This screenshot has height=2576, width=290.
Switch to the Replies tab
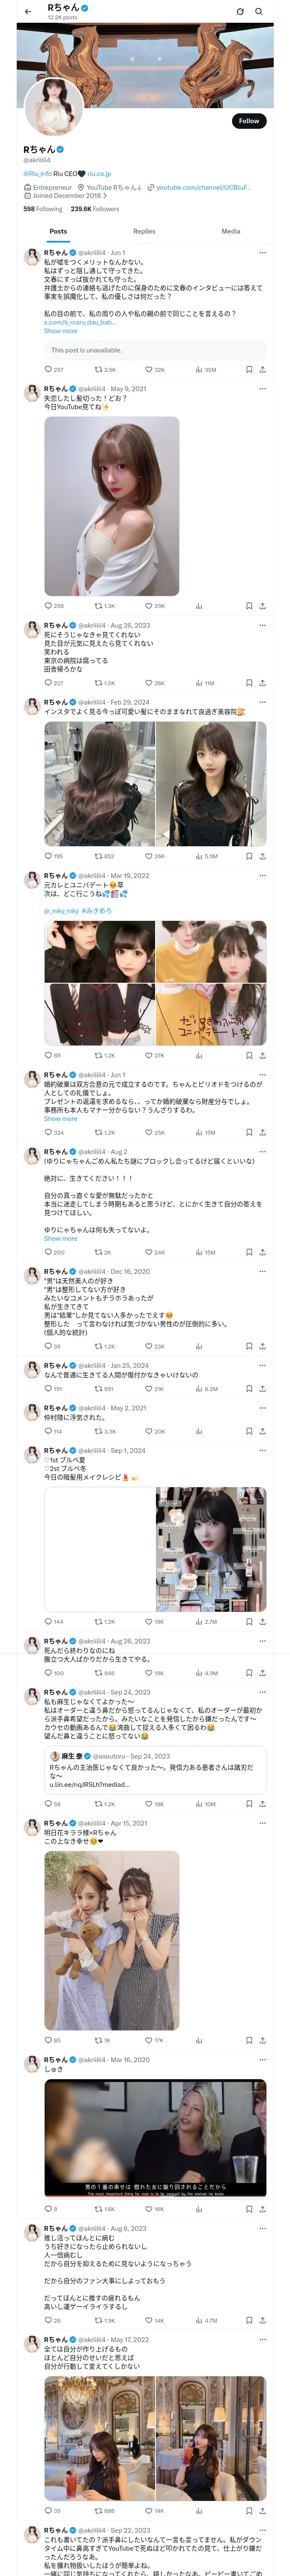point(144,231)
